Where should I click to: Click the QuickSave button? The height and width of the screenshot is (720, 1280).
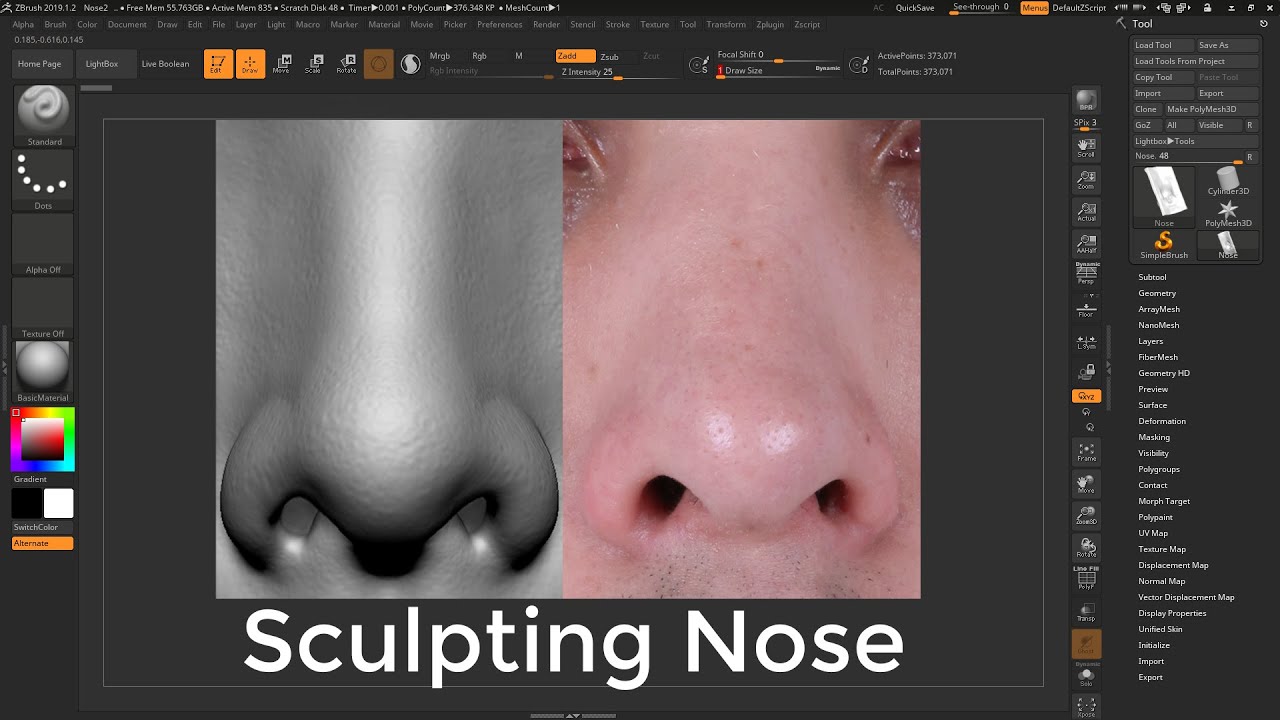click(915, 7)
